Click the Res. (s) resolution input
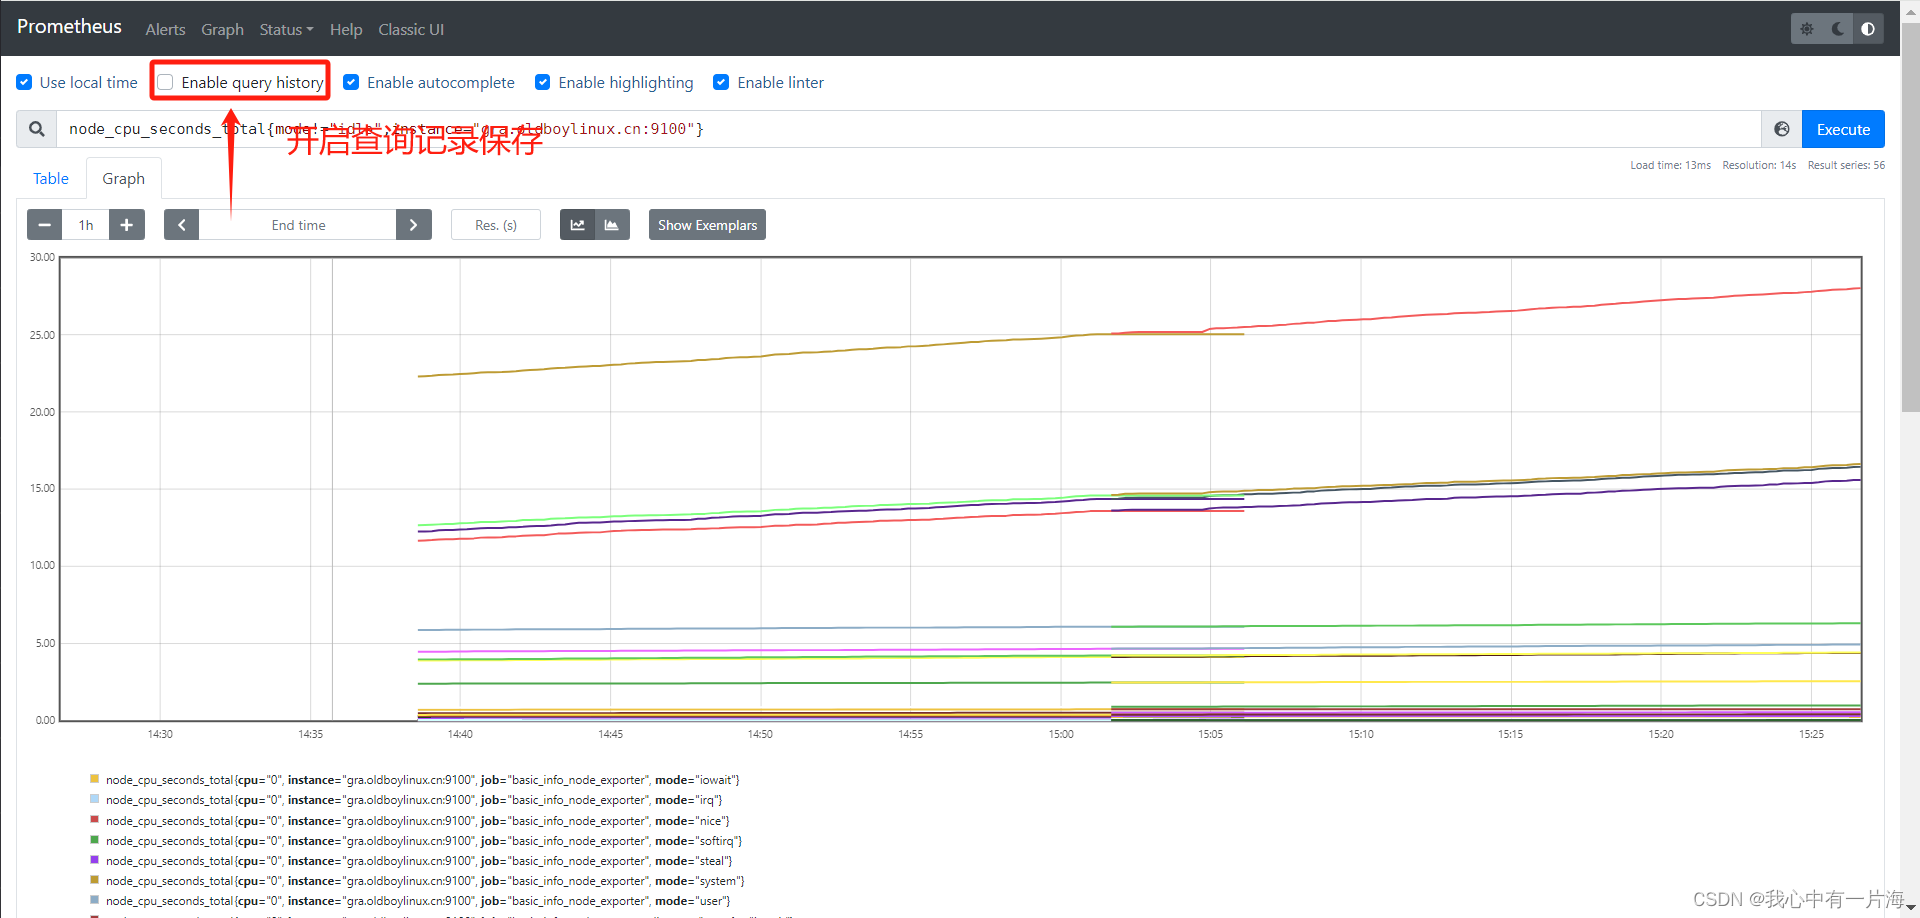 click(x=496, y=225)
